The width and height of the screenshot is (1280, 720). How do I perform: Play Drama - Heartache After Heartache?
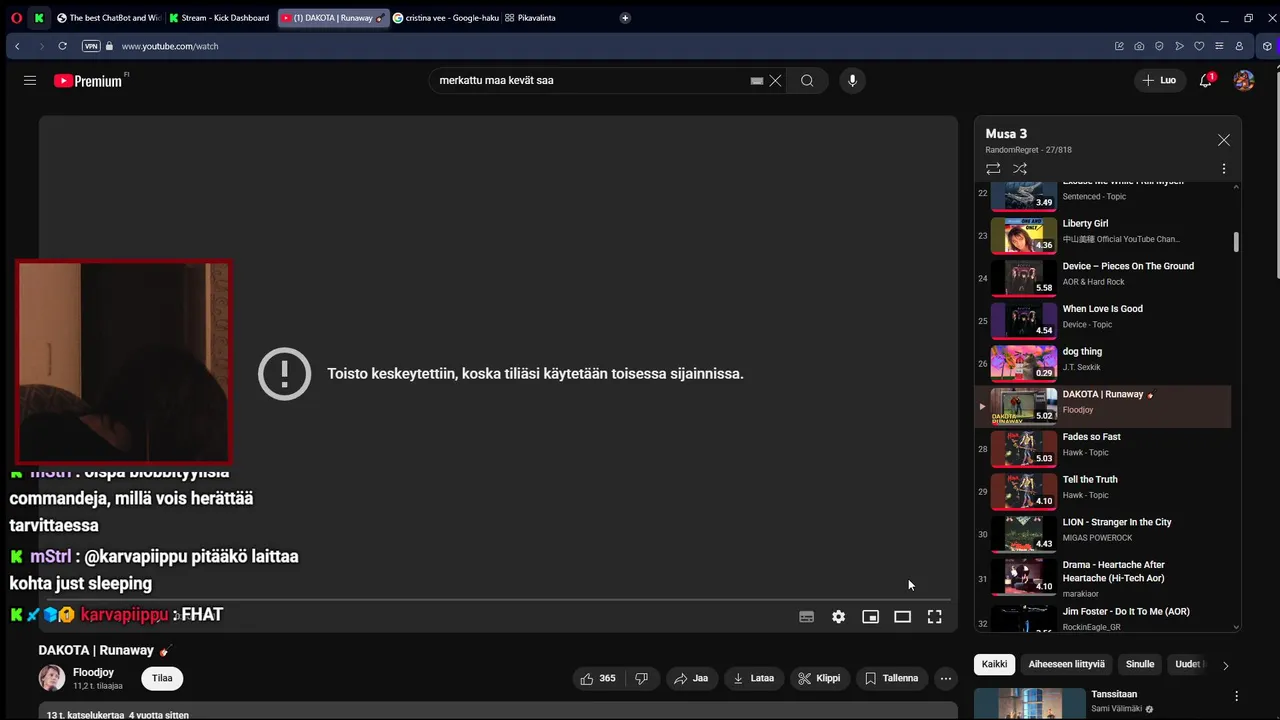point(1102,579)
